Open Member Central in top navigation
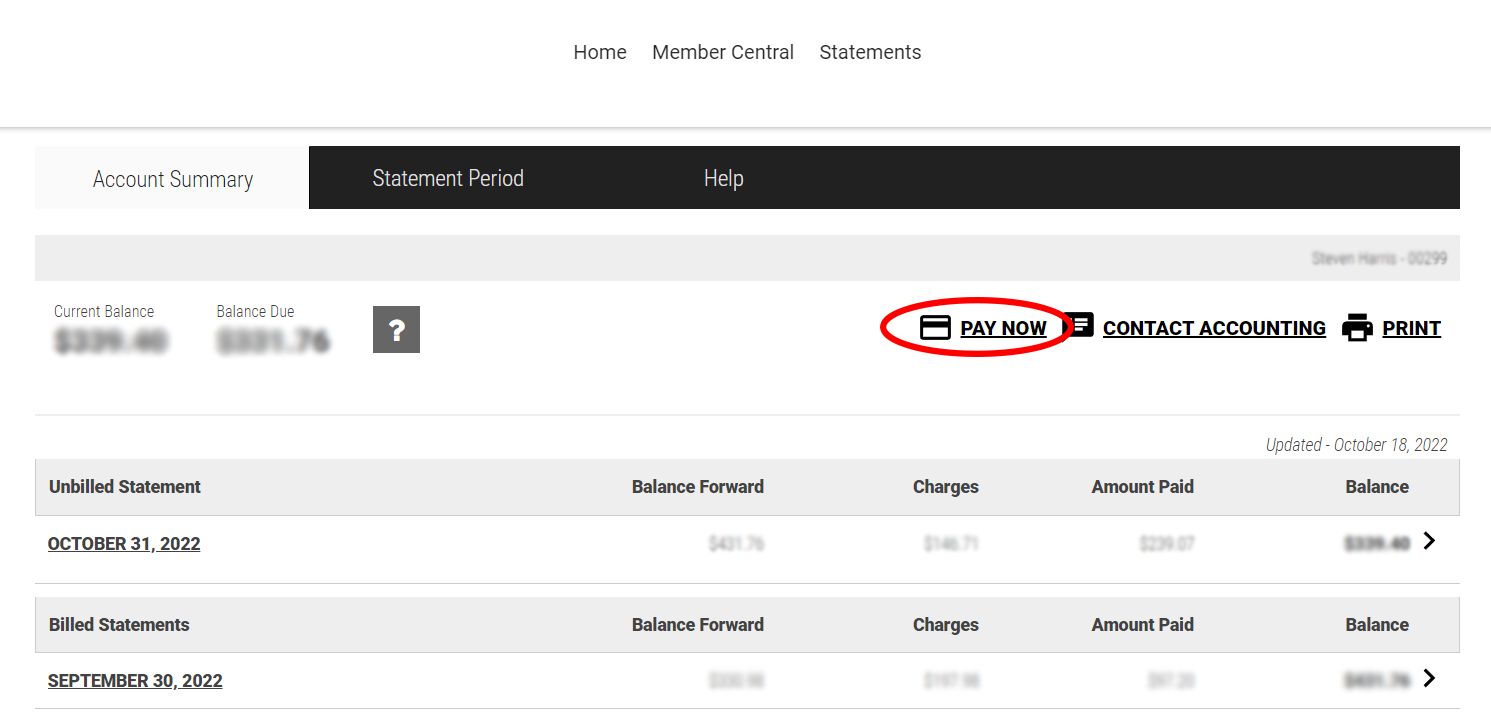This screenshot has height=720, width=1491. click(723, 52)
